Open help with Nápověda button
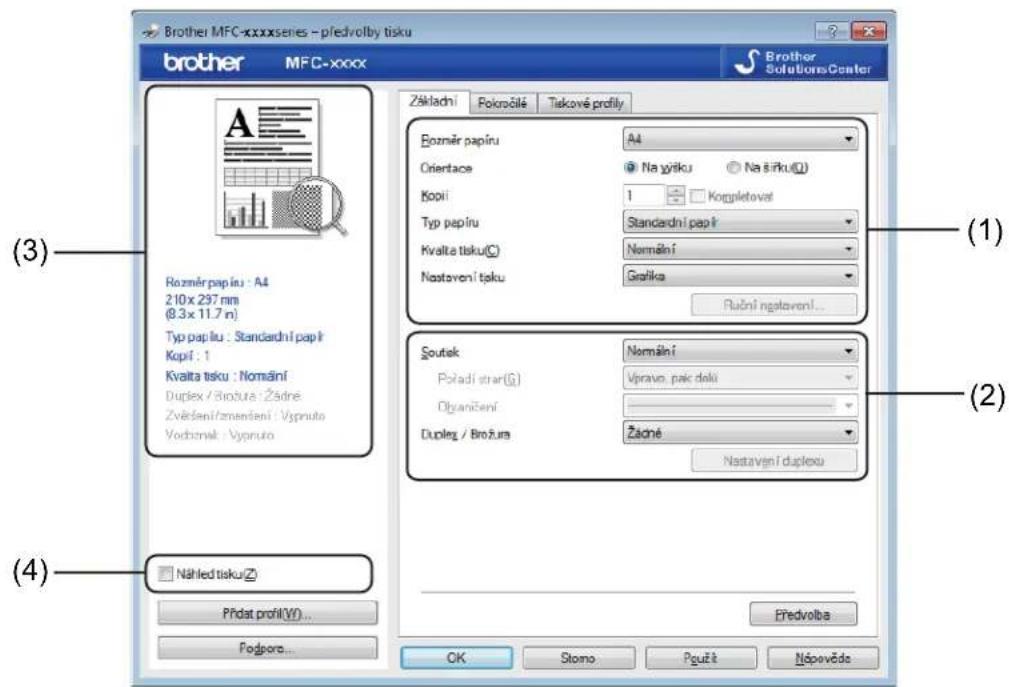This screenshot has width=1009, height=687. (x=823, y=657)
